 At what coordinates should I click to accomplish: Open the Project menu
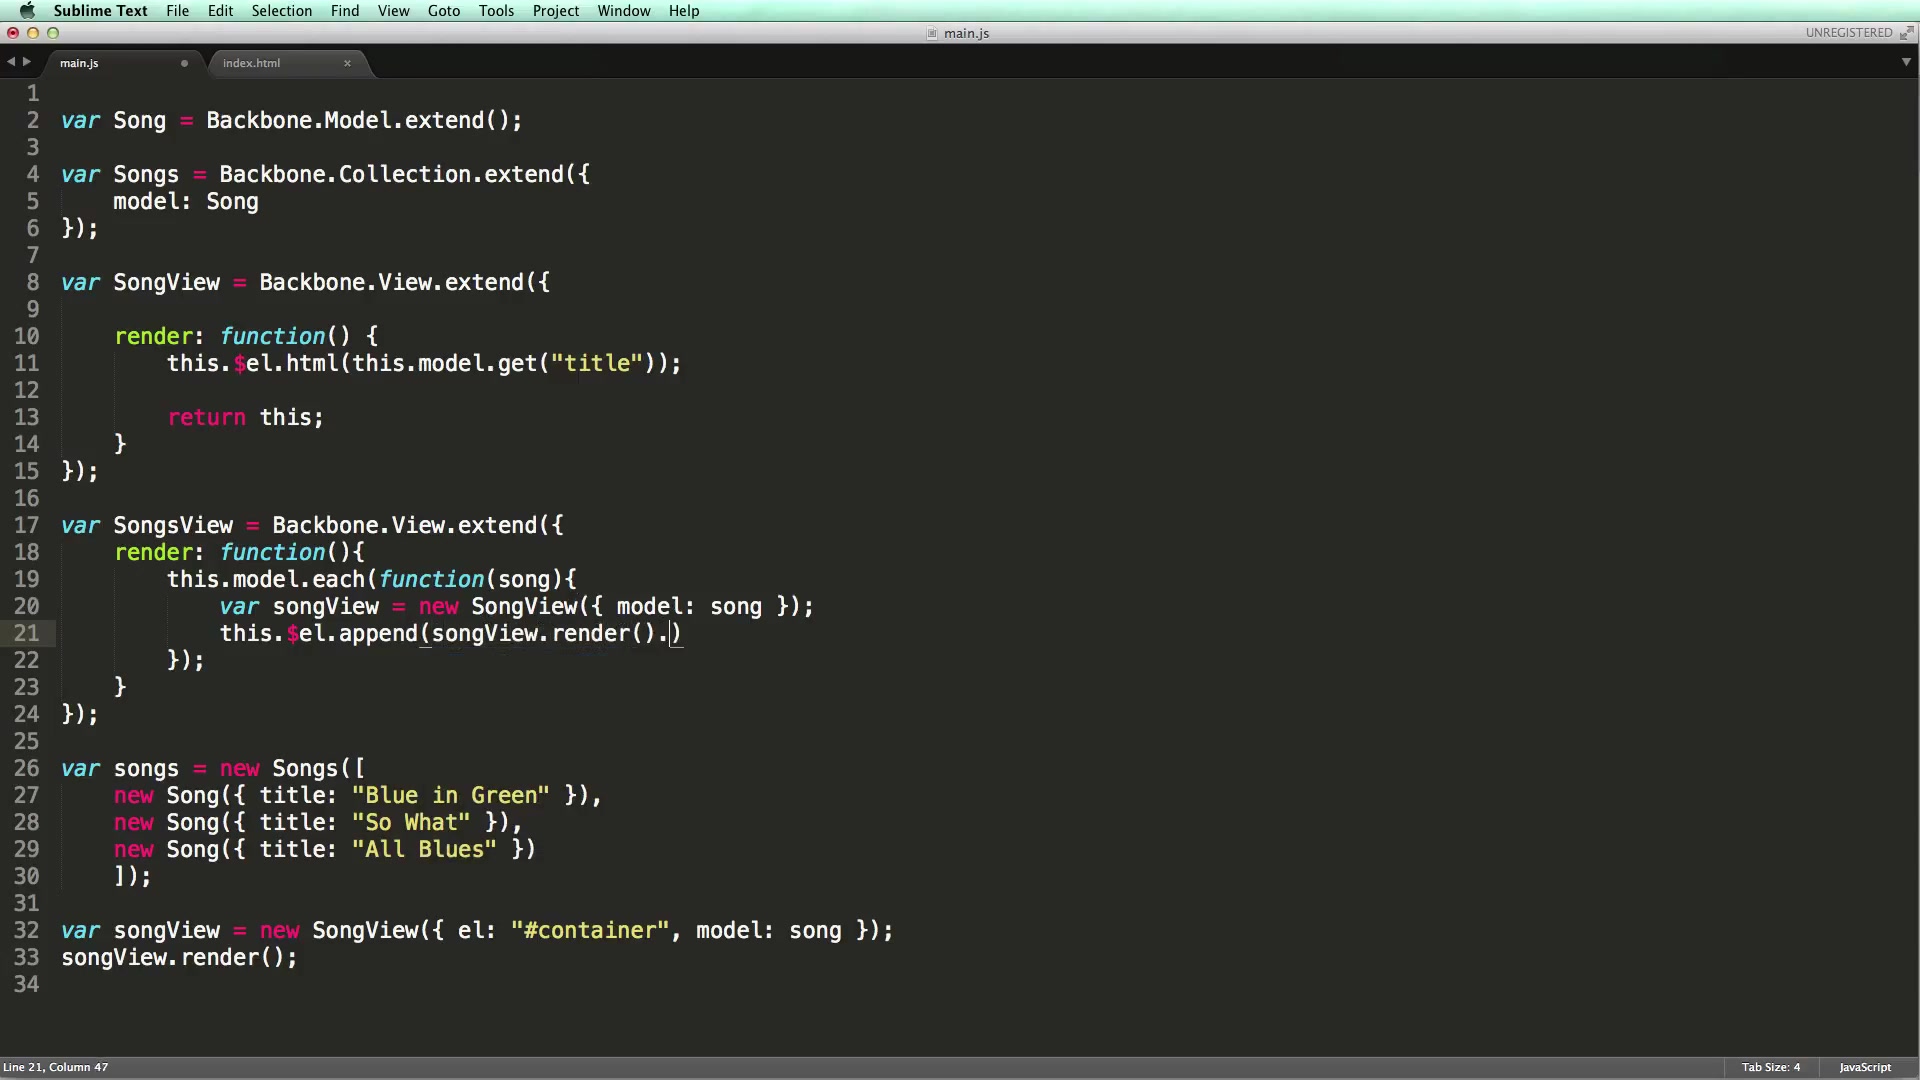(x=555, y=11)
